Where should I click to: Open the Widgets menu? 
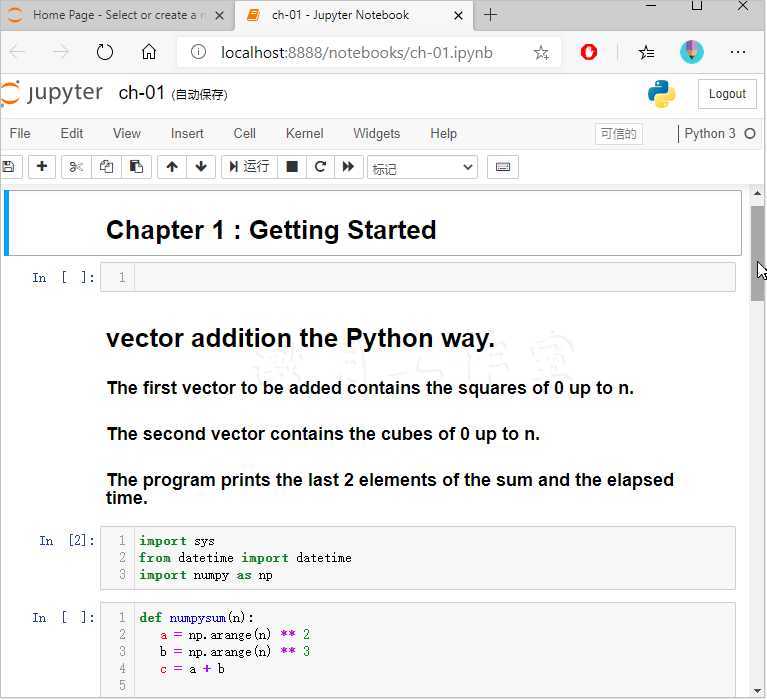376,133
